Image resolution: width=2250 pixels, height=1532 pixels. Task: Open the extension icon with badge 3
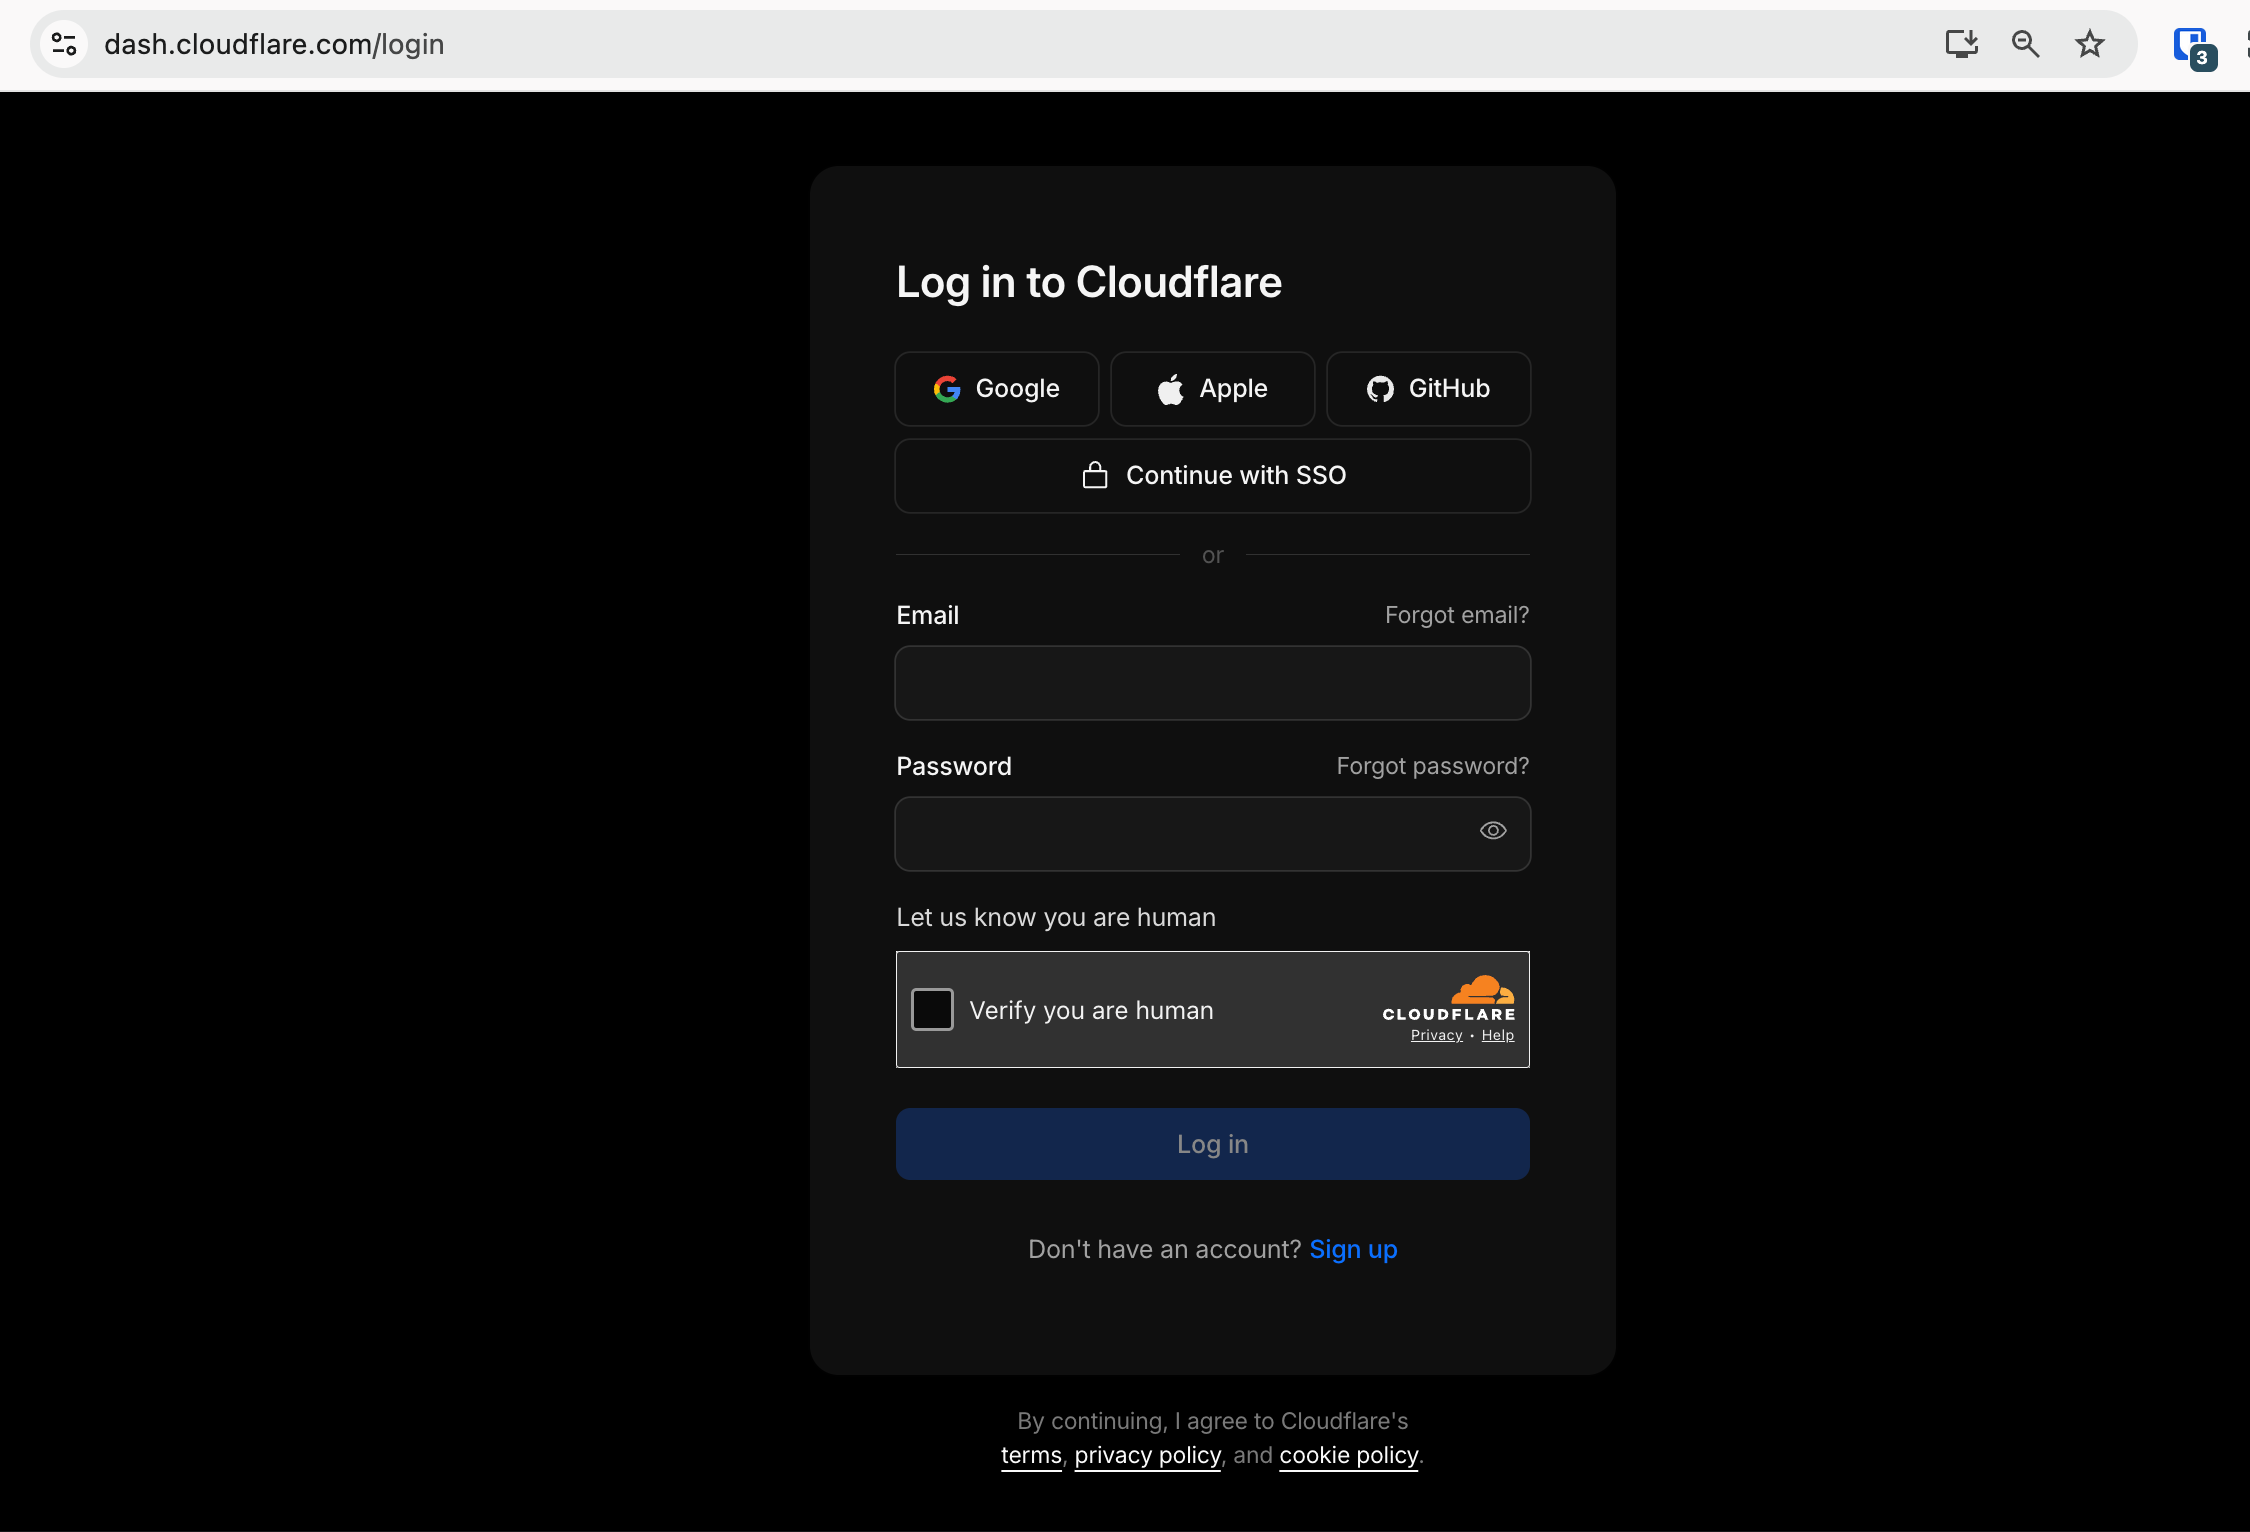coord(2193,47)
